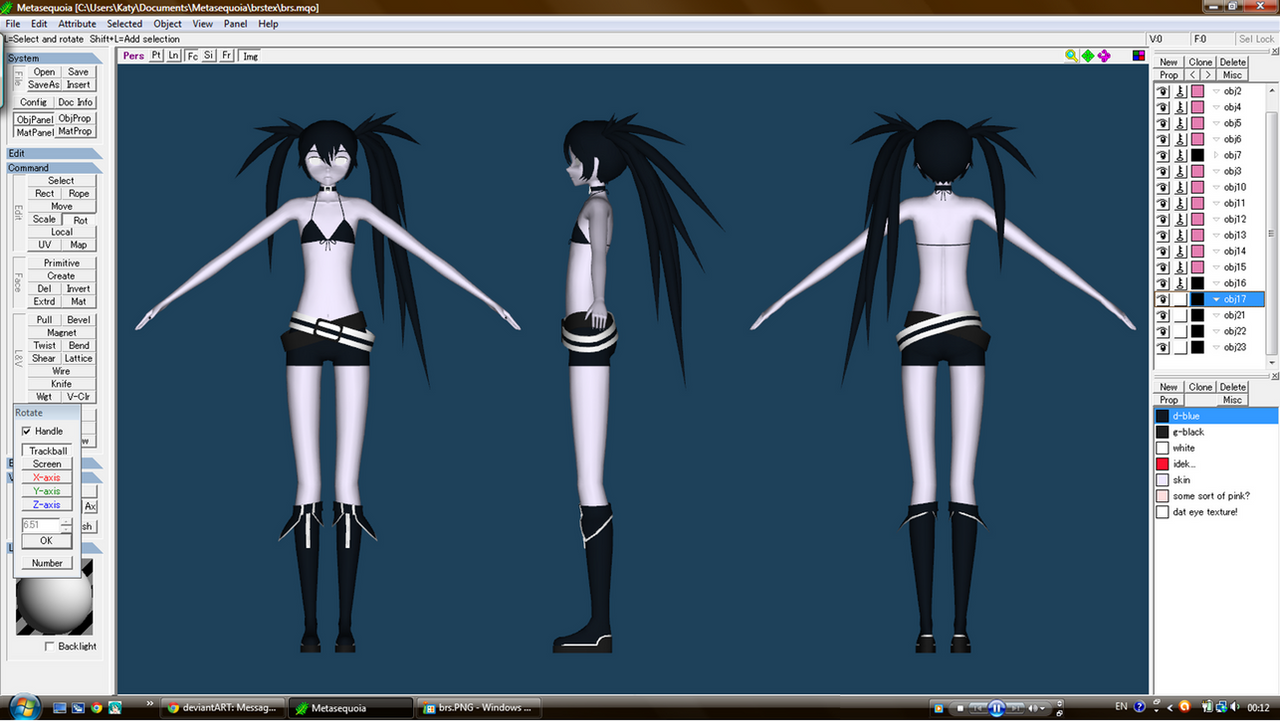Screen dimensions: 1280x721
Task: Click the Magnet command button
Action: coord(62,333)
